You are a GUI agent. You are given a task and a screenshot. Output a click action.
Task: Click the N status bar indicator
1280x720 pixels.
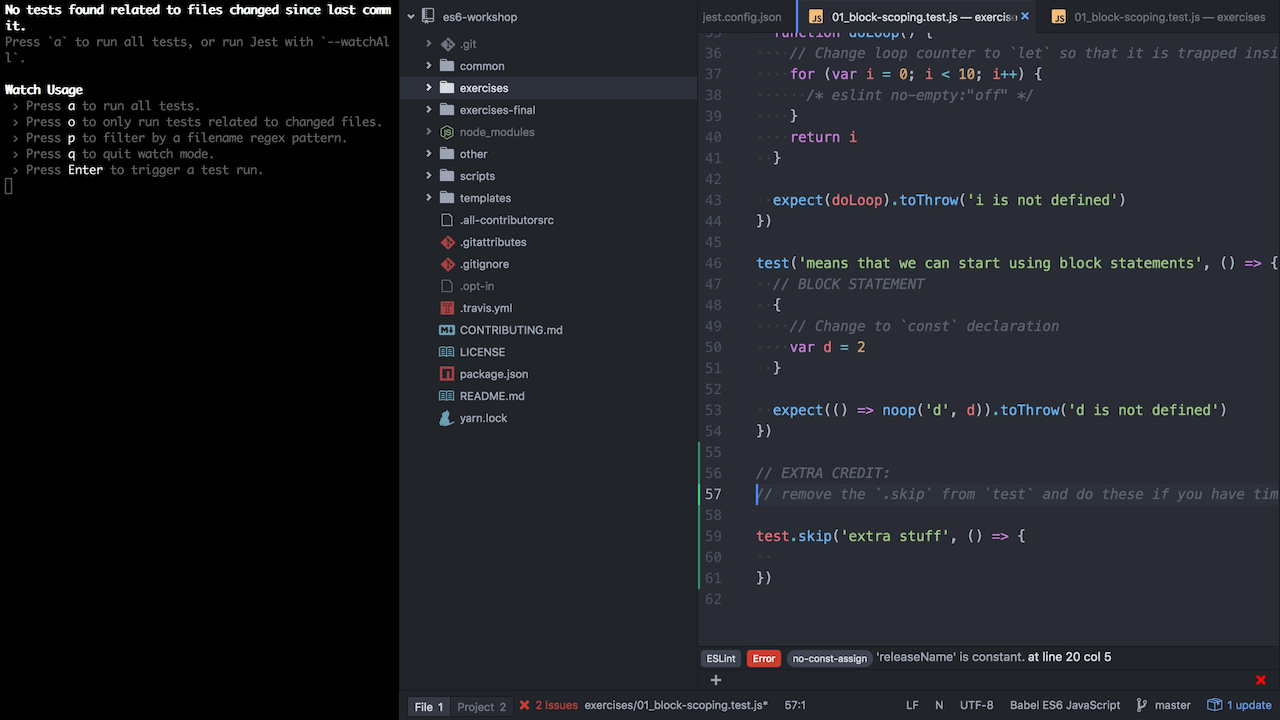pyautogui.click(x=939, y=706)
